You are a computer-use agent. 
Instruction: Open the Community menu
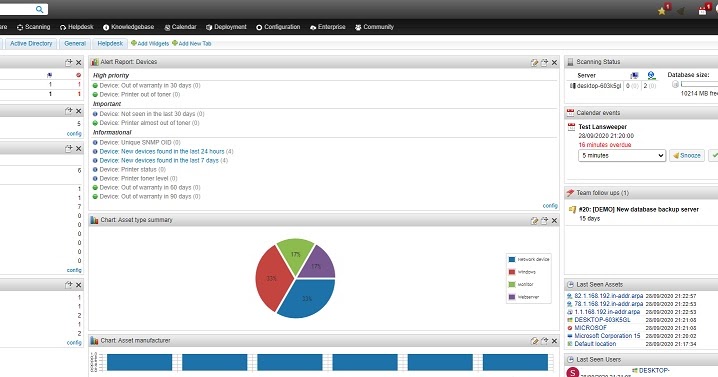click(x=374, y=27)
